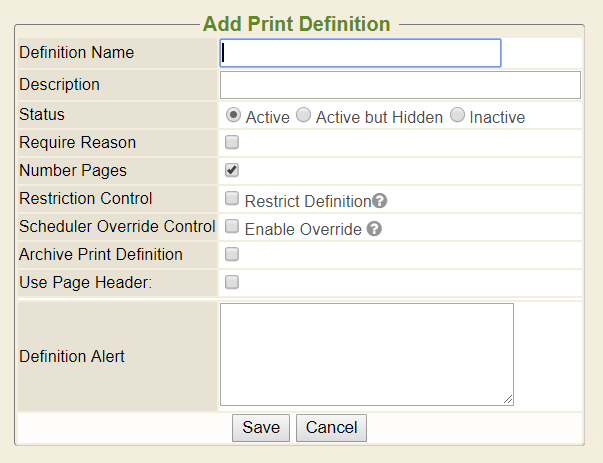Open help icon beside Restrict Definition
The image size is (603, 463).
click(x=379, y=201)
